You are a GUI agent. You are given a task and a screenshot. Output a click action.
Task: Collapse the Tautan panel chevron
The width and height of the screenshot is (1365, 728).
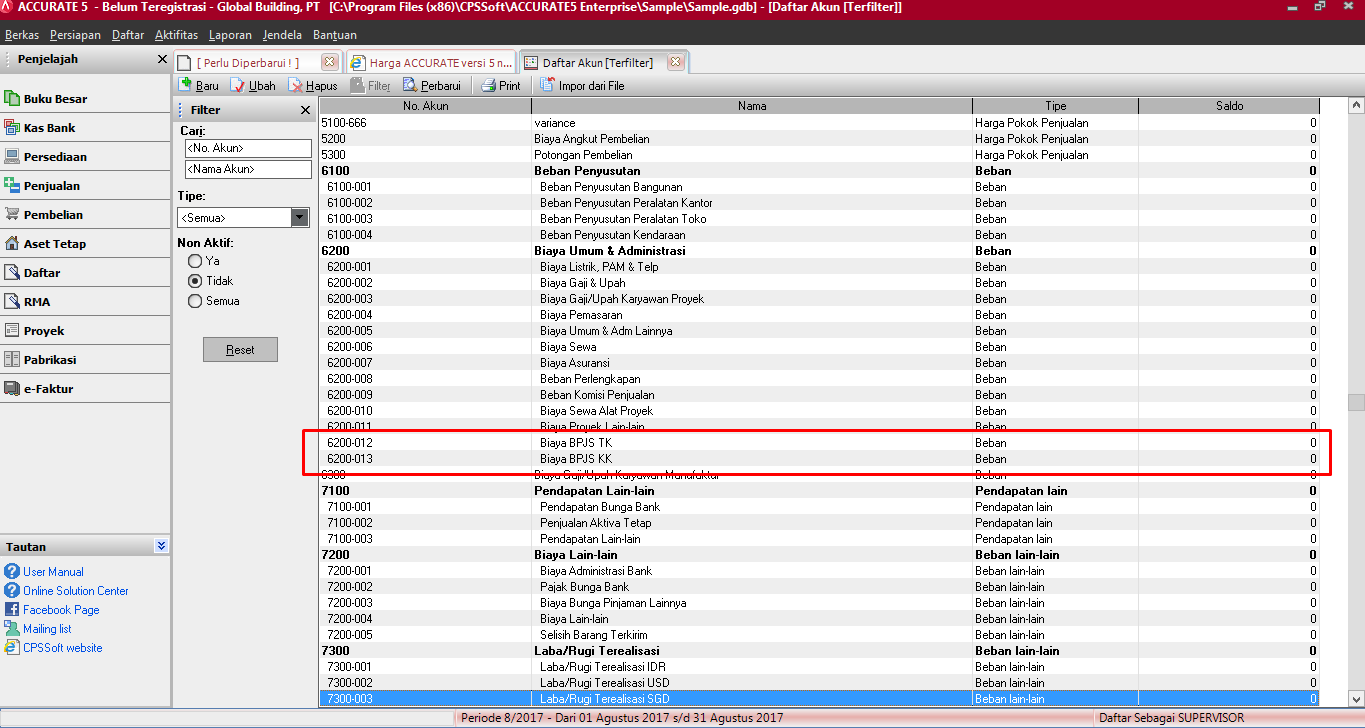(162, 547)
